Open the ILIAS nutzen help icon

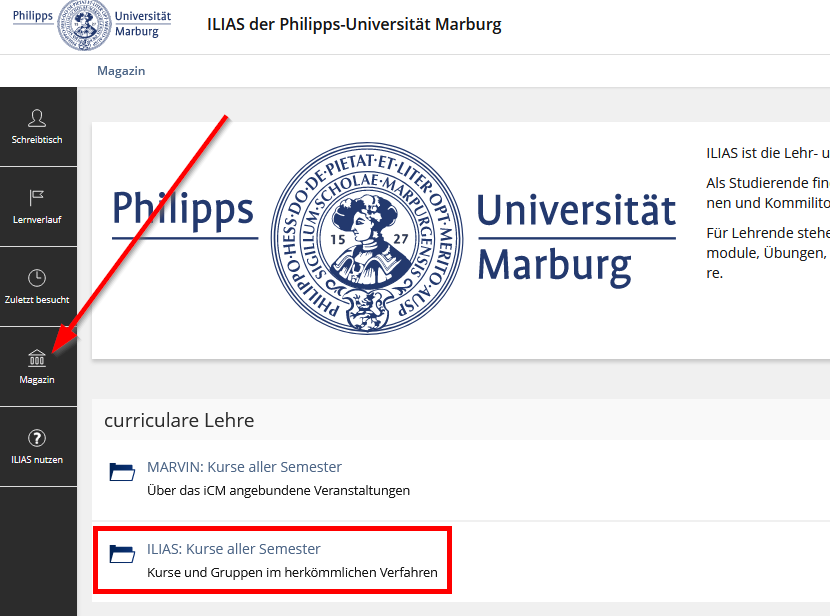(37, 438)
